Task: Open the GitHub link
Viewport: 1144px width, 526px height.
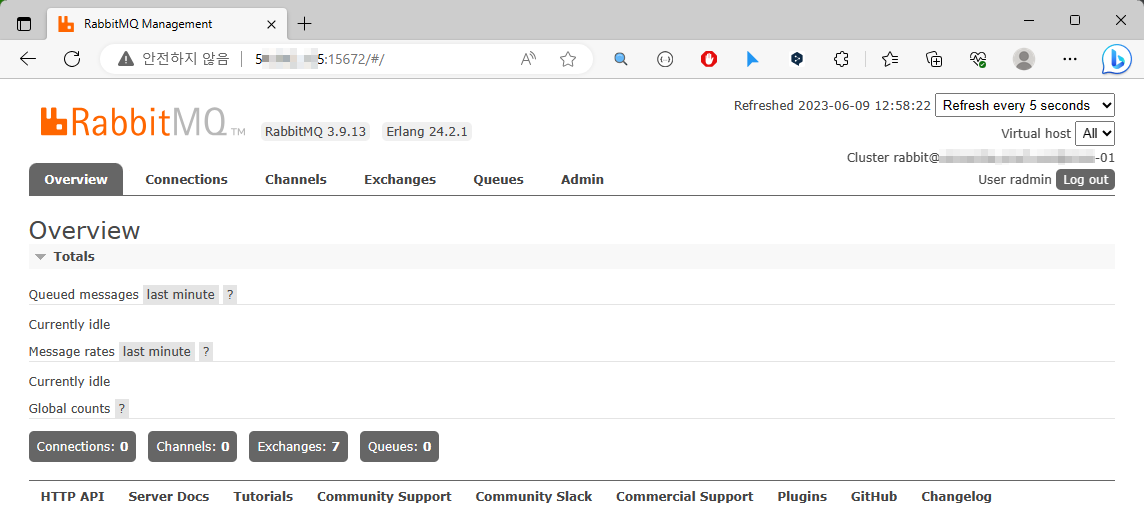Action: coord(873,497)
